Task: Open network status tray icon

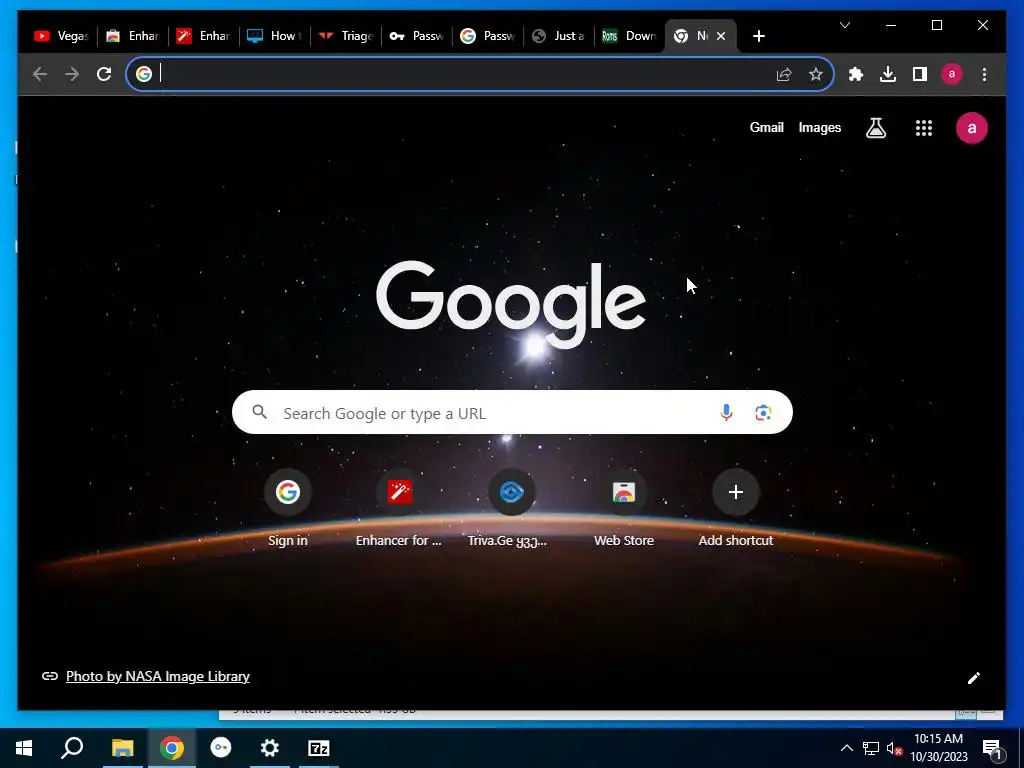Action: 870,748
